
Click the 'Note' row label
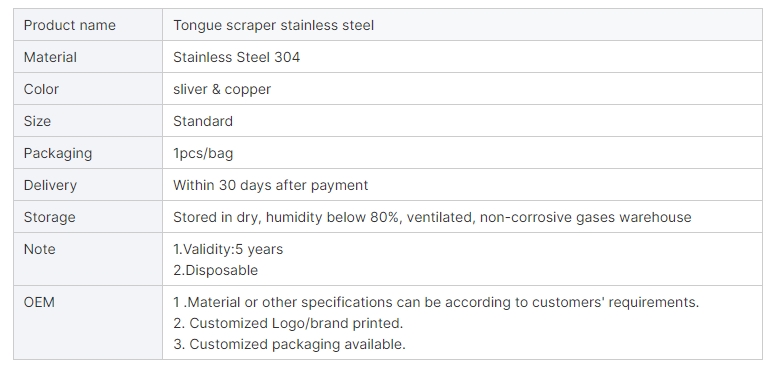[x=40, y=249]
